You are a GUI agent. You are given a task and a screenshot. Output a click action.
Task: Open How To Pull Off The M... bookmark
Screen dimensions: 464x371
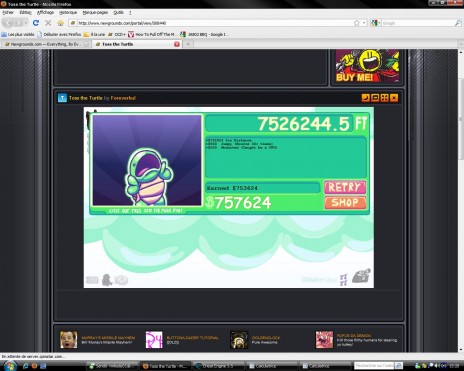click(x=152, y=34)
